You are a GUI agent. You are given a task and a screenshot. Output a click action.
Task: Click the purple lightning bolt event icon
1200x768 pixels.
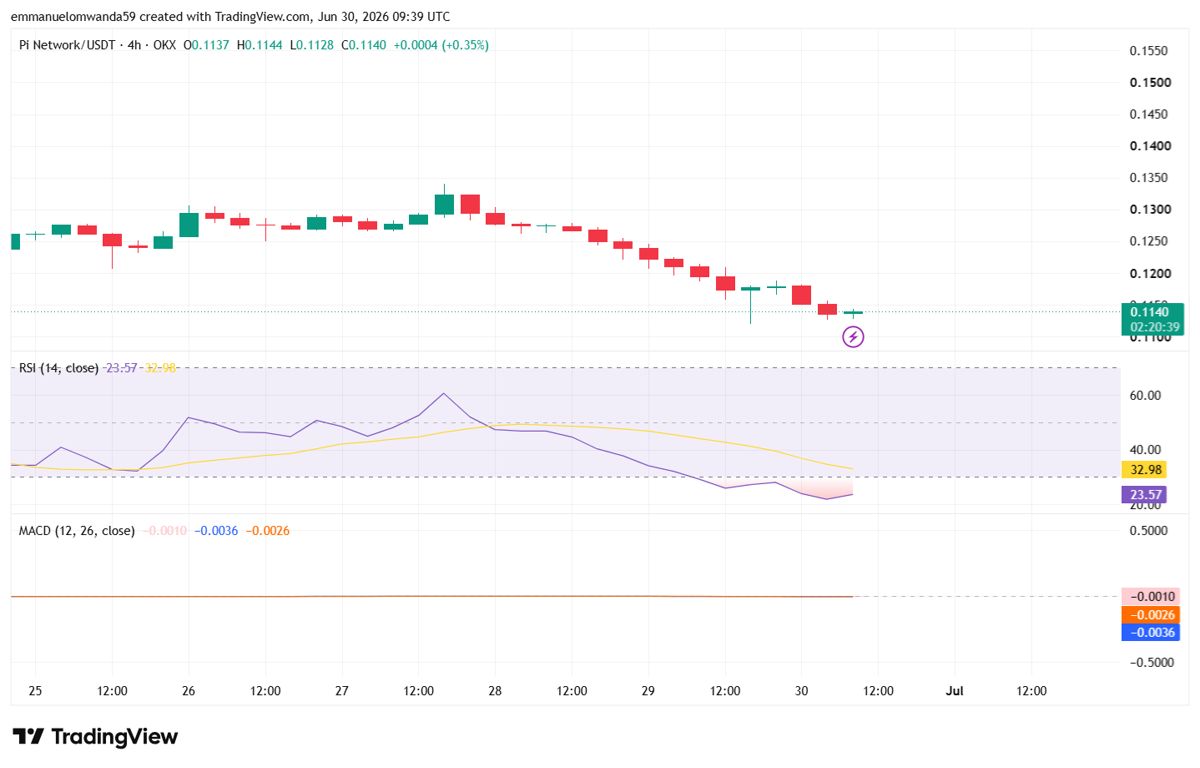853,337
